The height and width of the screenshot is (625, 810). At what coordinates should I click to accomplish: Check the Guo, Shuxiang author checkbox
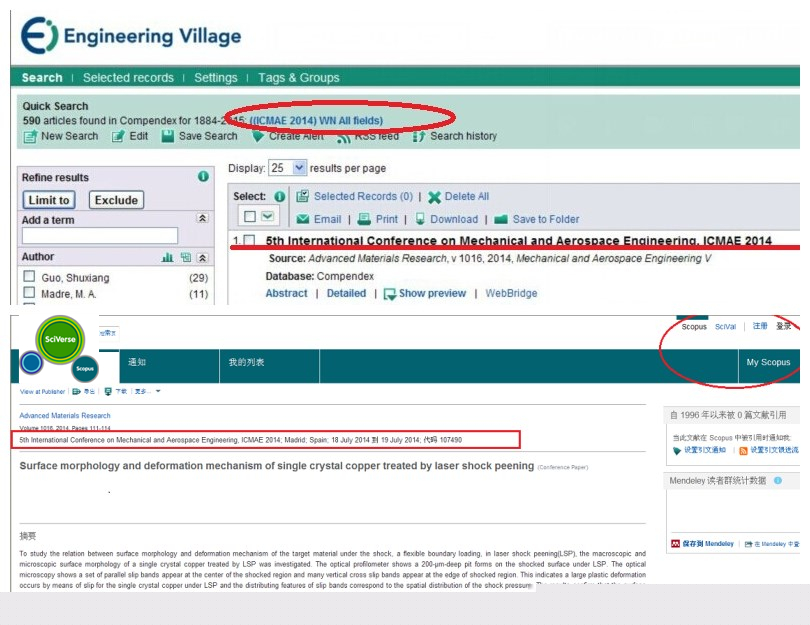pyautogui.click(x=29, y=277)
